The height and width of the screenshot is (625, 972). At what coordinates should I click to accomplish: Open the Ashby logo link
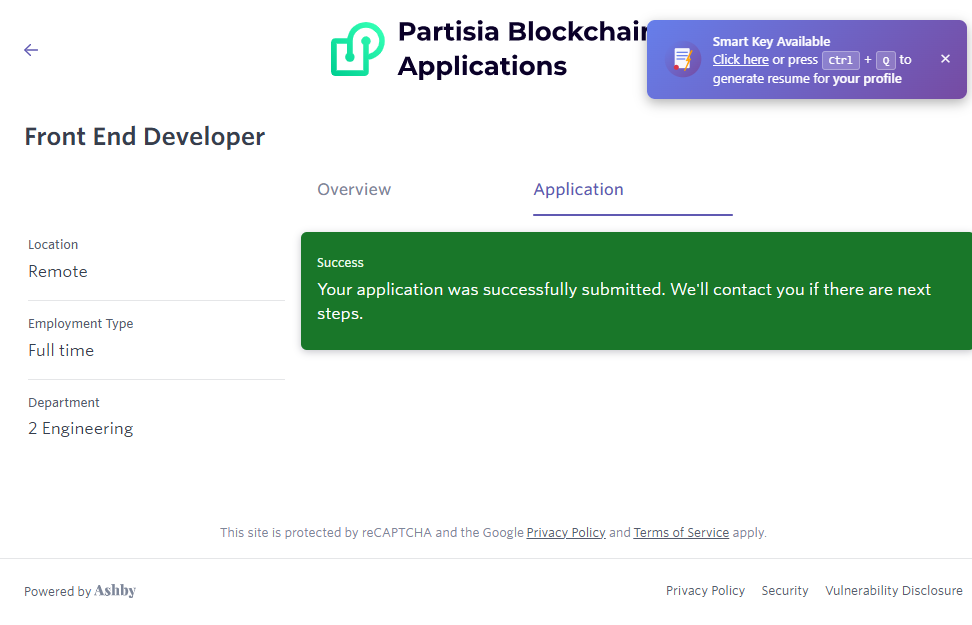click(x=115, y=591)
